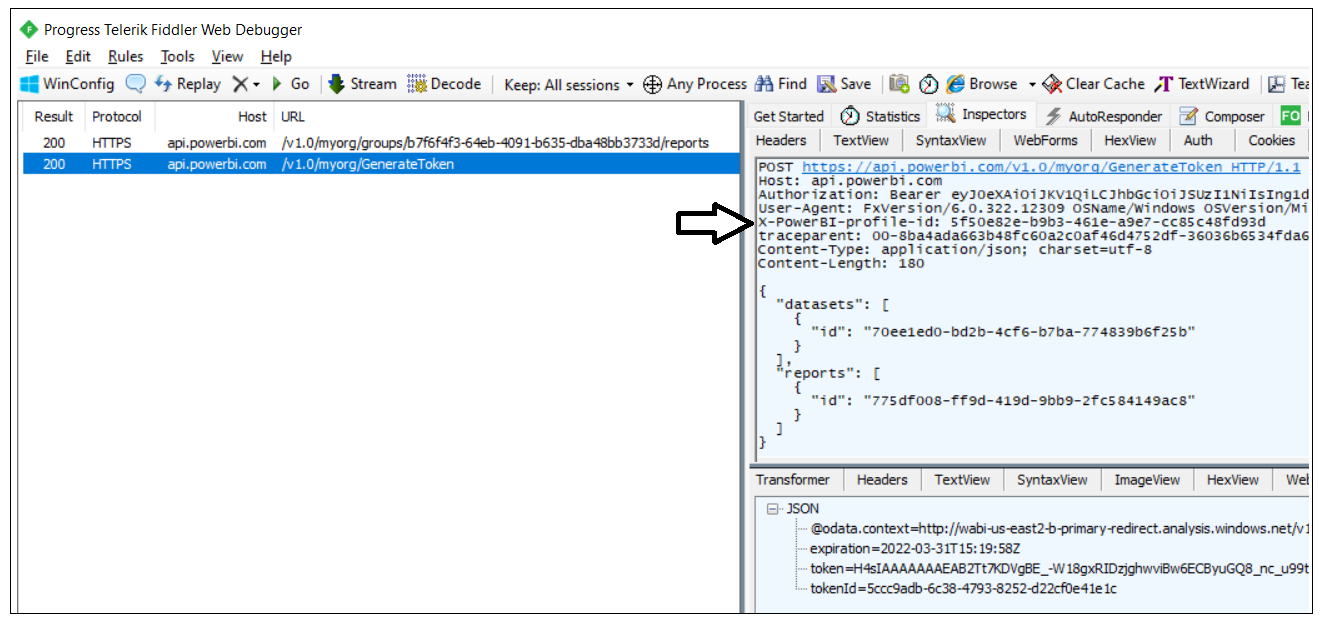1322x622 pixels.
Task: Click Any Process target picker
Action: point(695,84)
